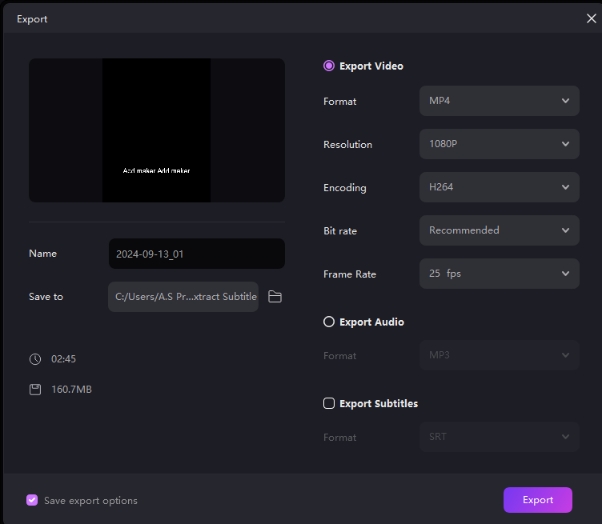Enable the Export Subtitles checkbox
The width and height of the screenshot is (602, 524).
[329, 403]
